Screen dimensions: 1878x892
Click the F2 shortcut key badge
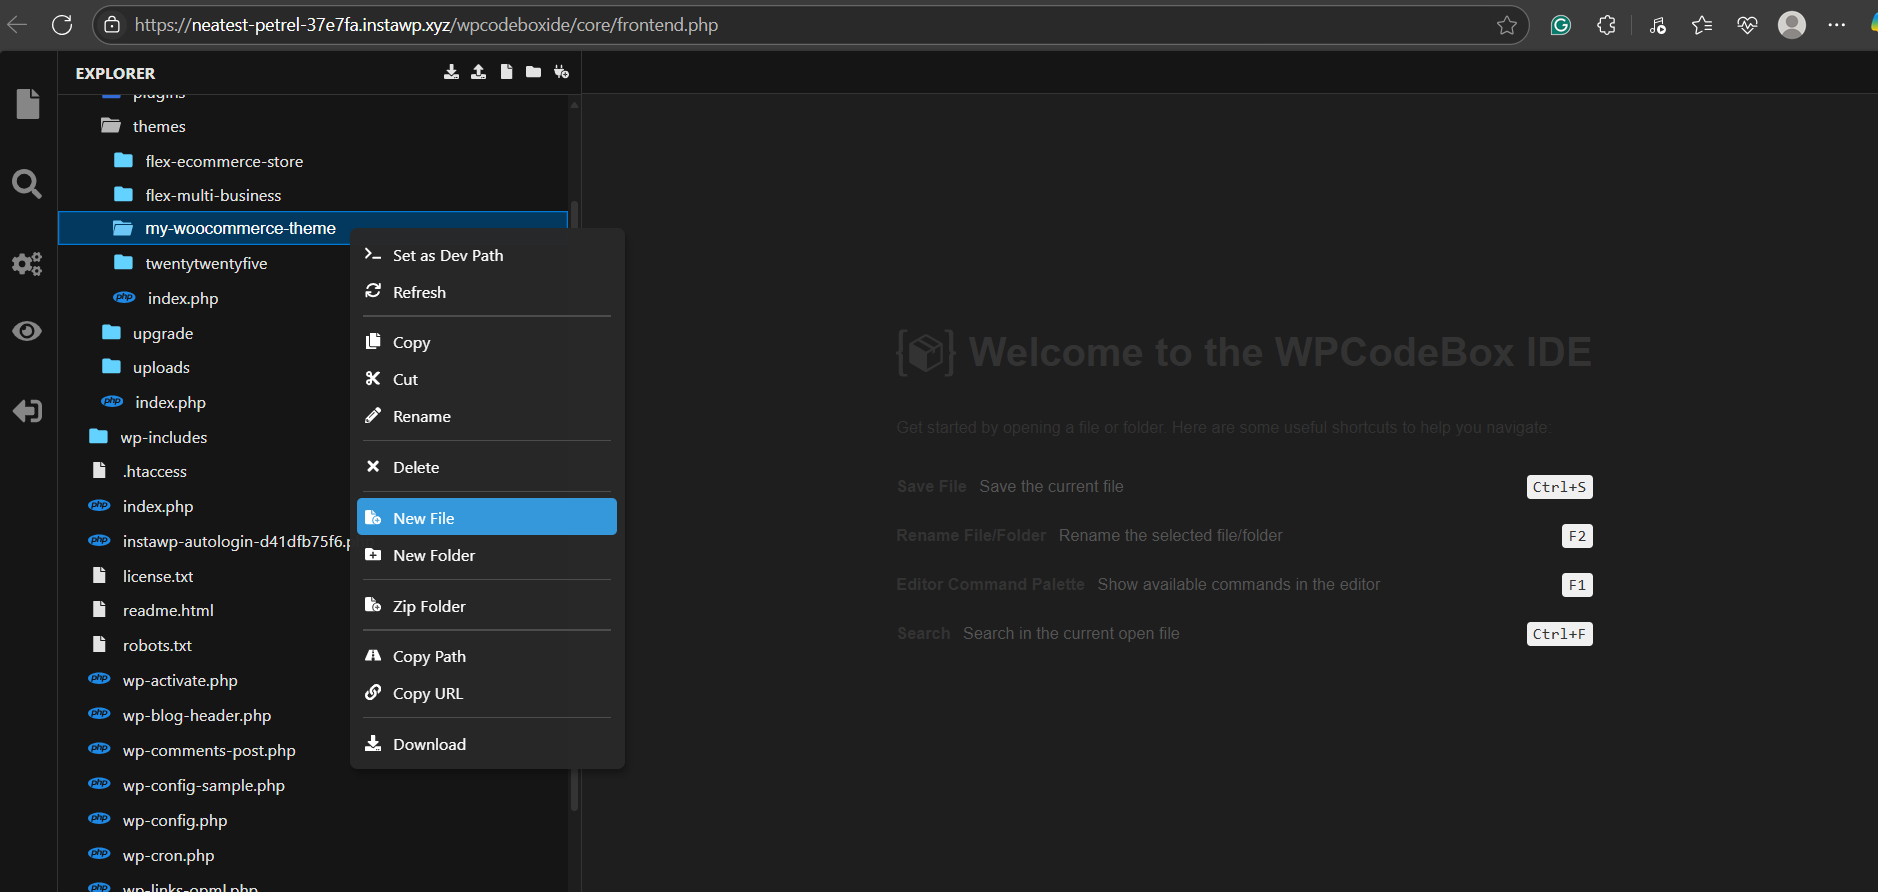(1577, 536)
